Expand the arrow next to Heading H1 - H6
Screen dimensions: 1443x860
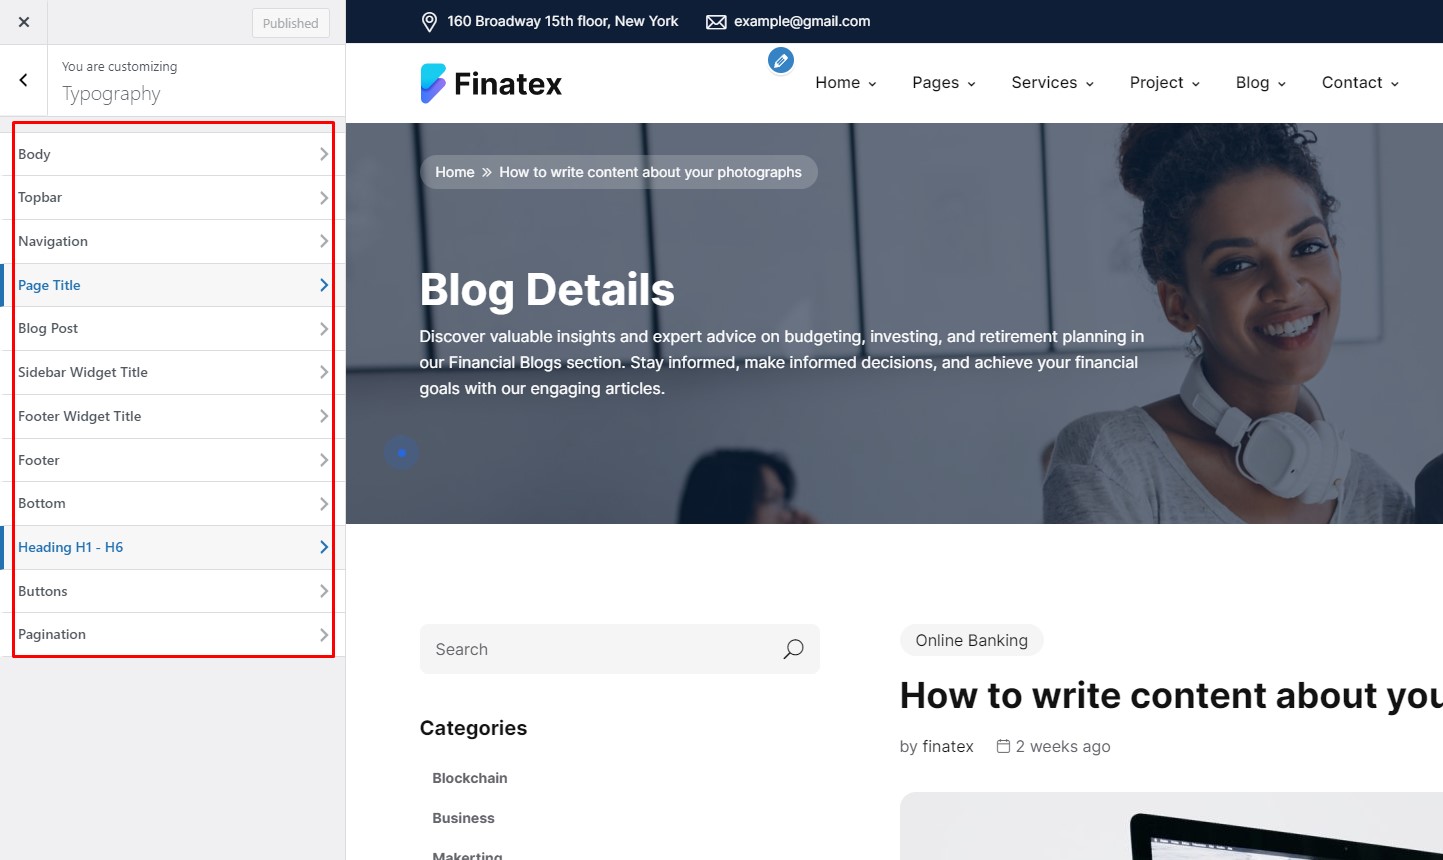324,547
